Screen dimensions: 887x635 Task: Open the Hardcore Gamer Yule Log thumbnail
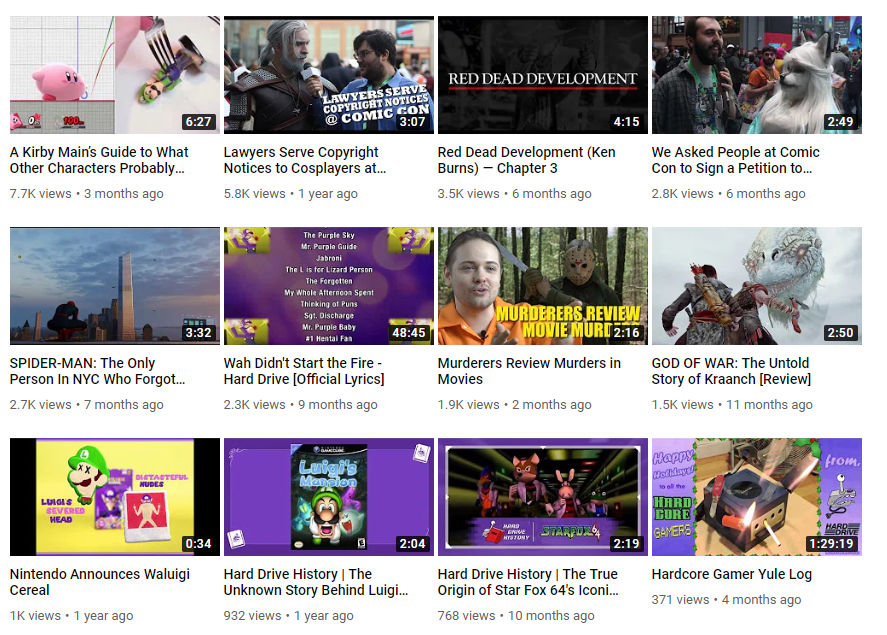(x=756, y=497)
